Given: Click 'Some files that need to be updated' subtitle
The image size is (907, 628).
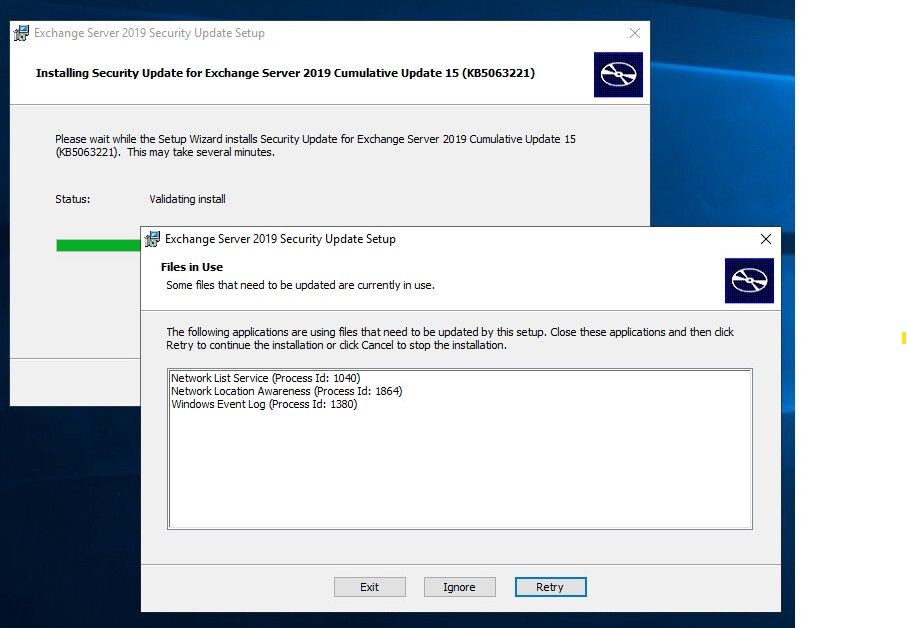Looking at the screenshot, I should tap(300, 285).
